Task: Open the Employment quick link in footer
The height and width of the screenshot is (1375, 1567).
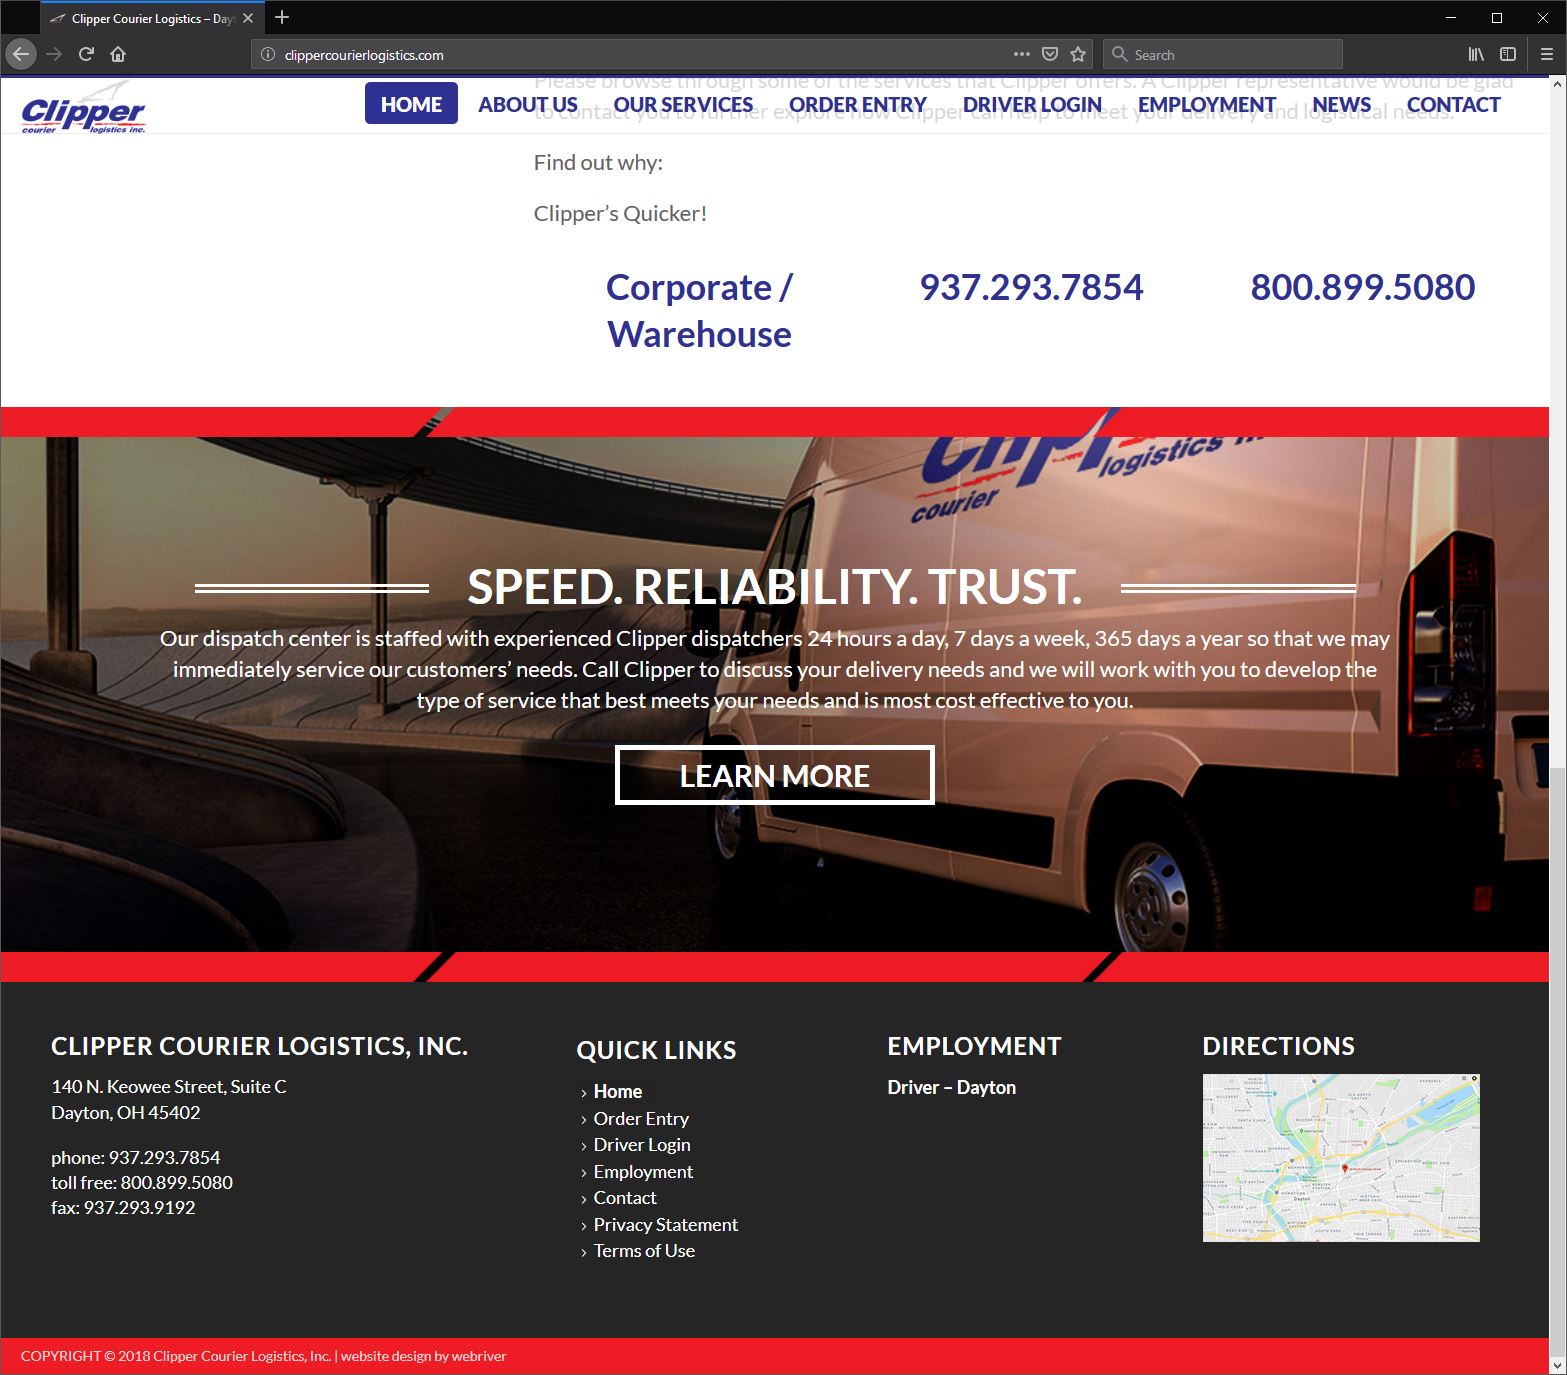Action: coord(643,1171)
